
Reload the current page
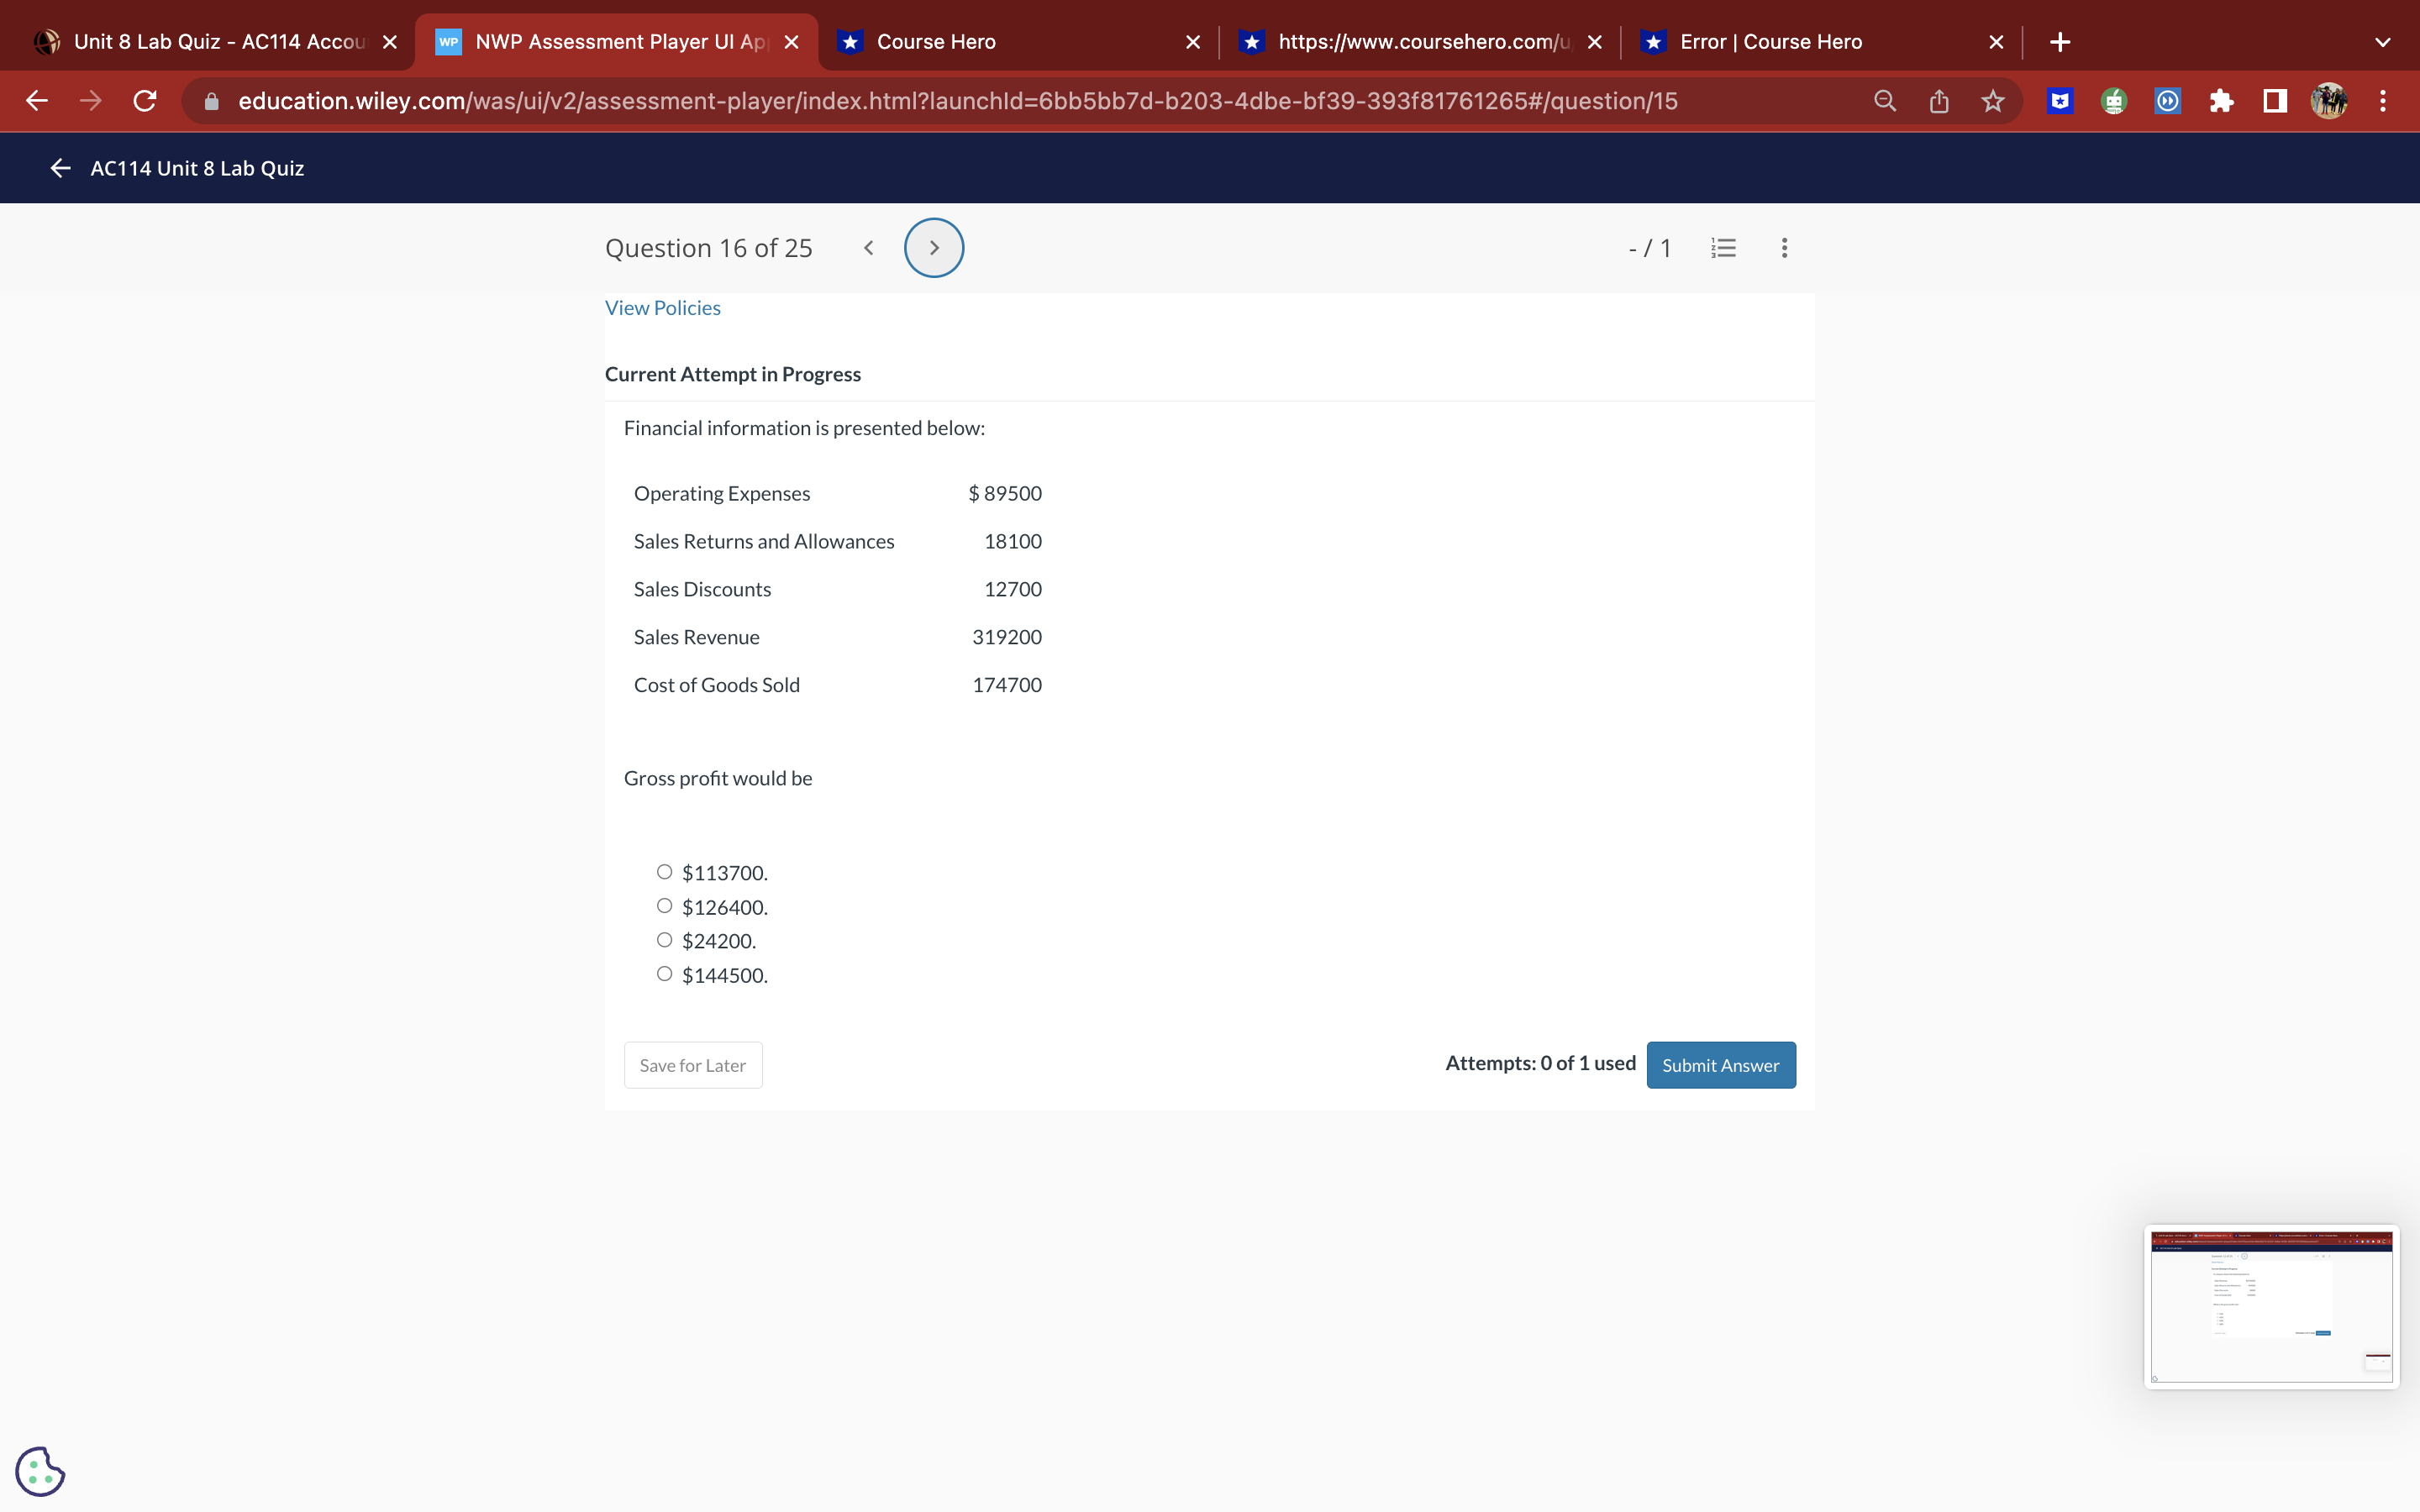(x=145, y=101)
